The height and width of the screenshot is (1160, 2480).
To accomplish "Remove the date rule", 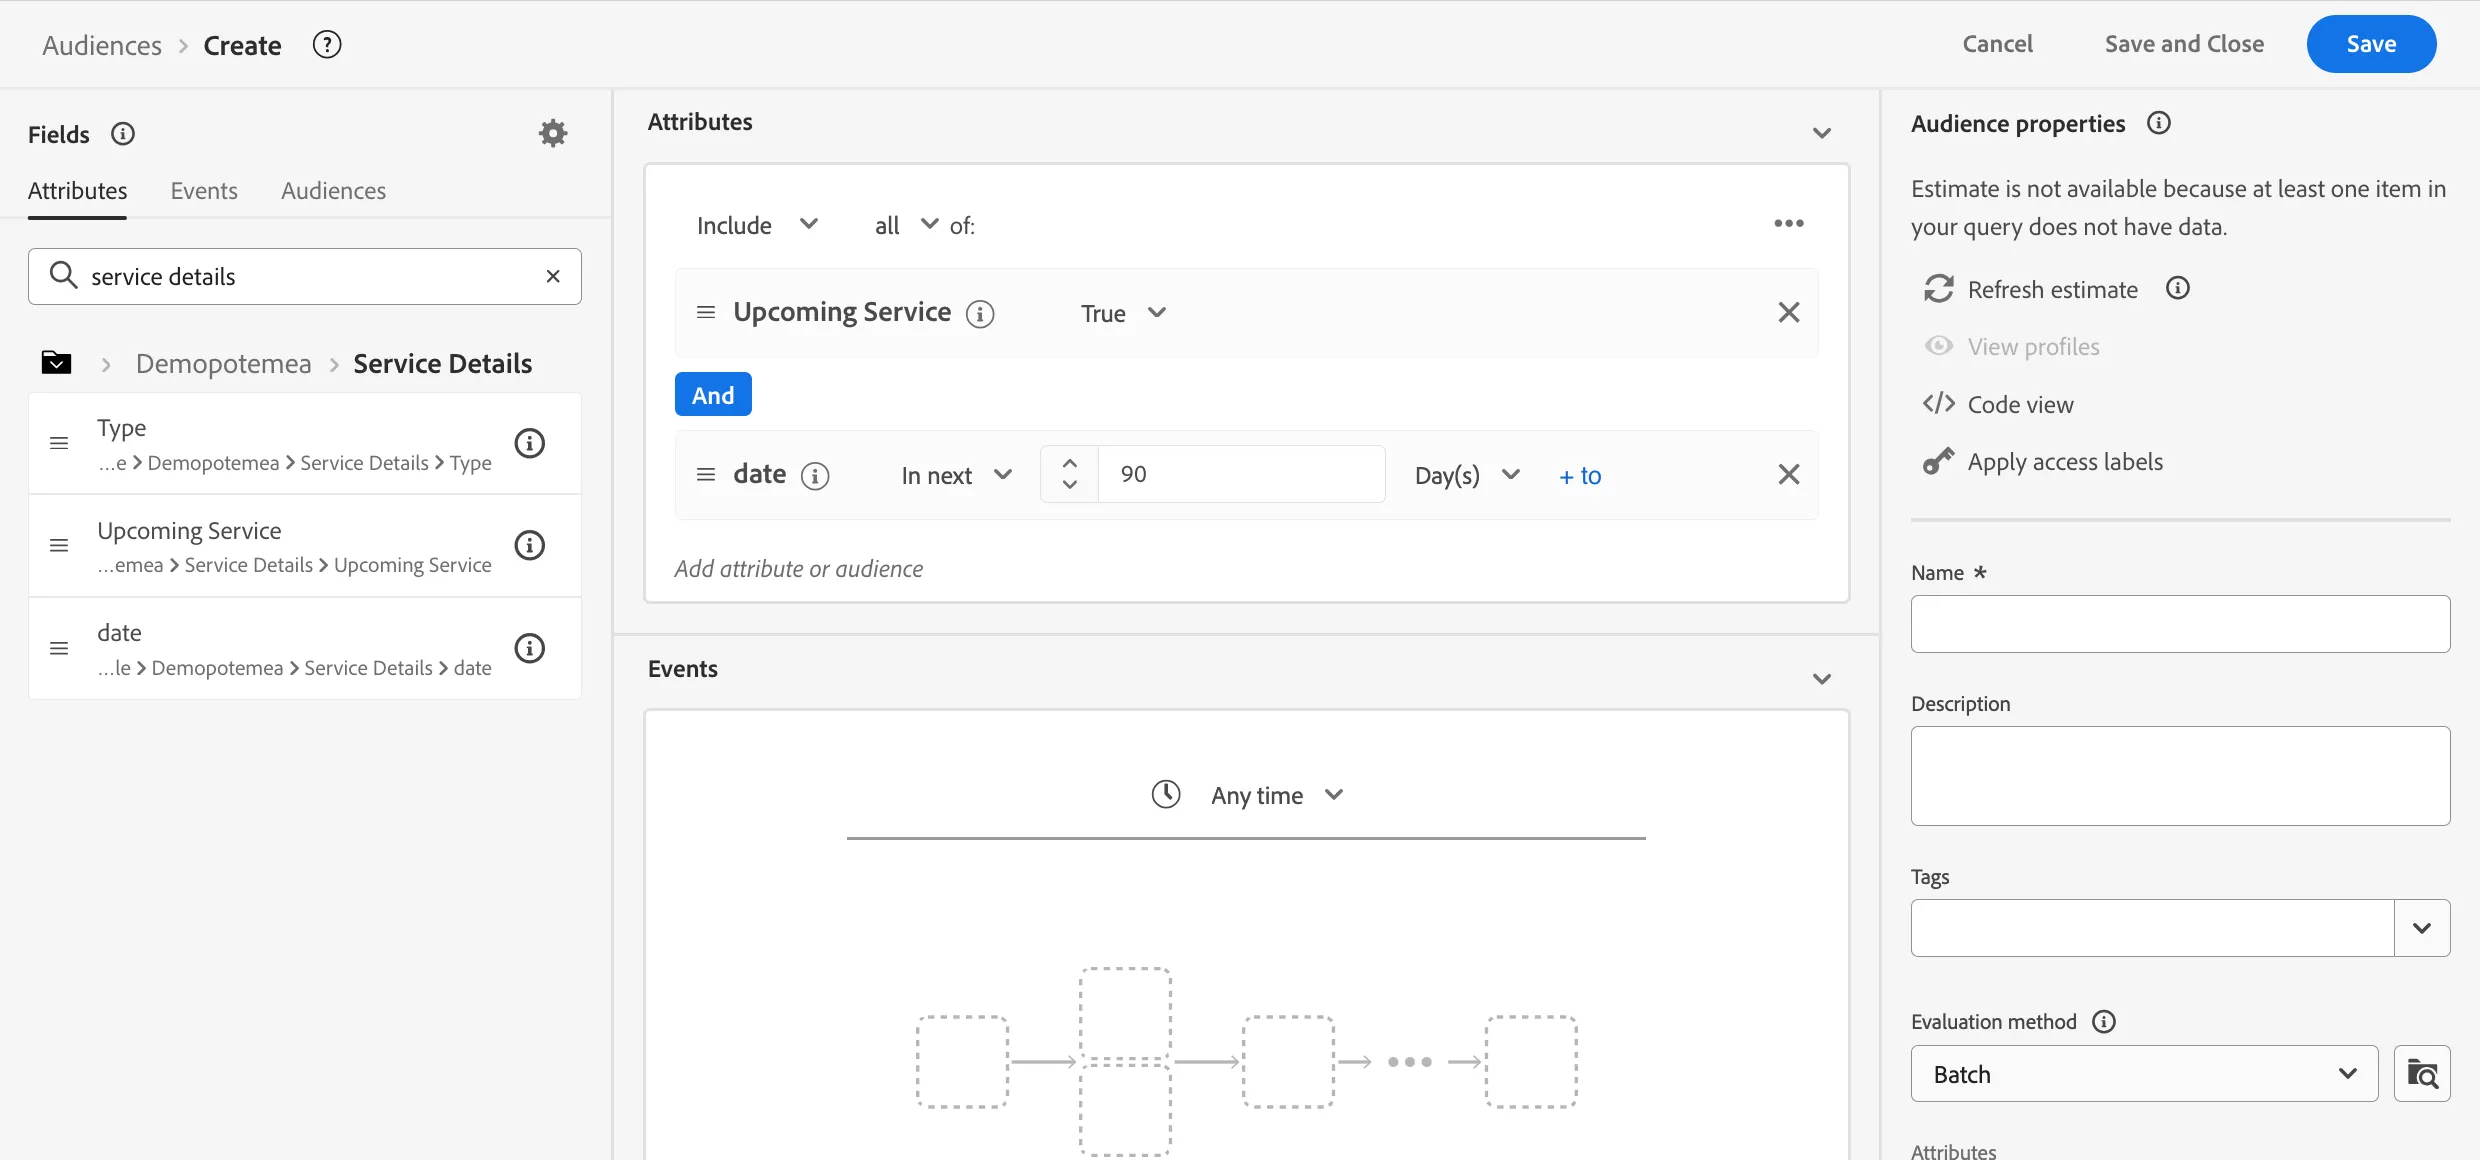I will tap(1789, 474).
